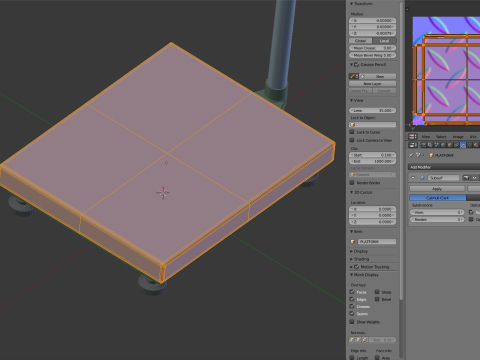Image resolution: width=480 pixels, height=360 pixels.
Task: Open View menu in UV editor
Action: click(426, 137)
